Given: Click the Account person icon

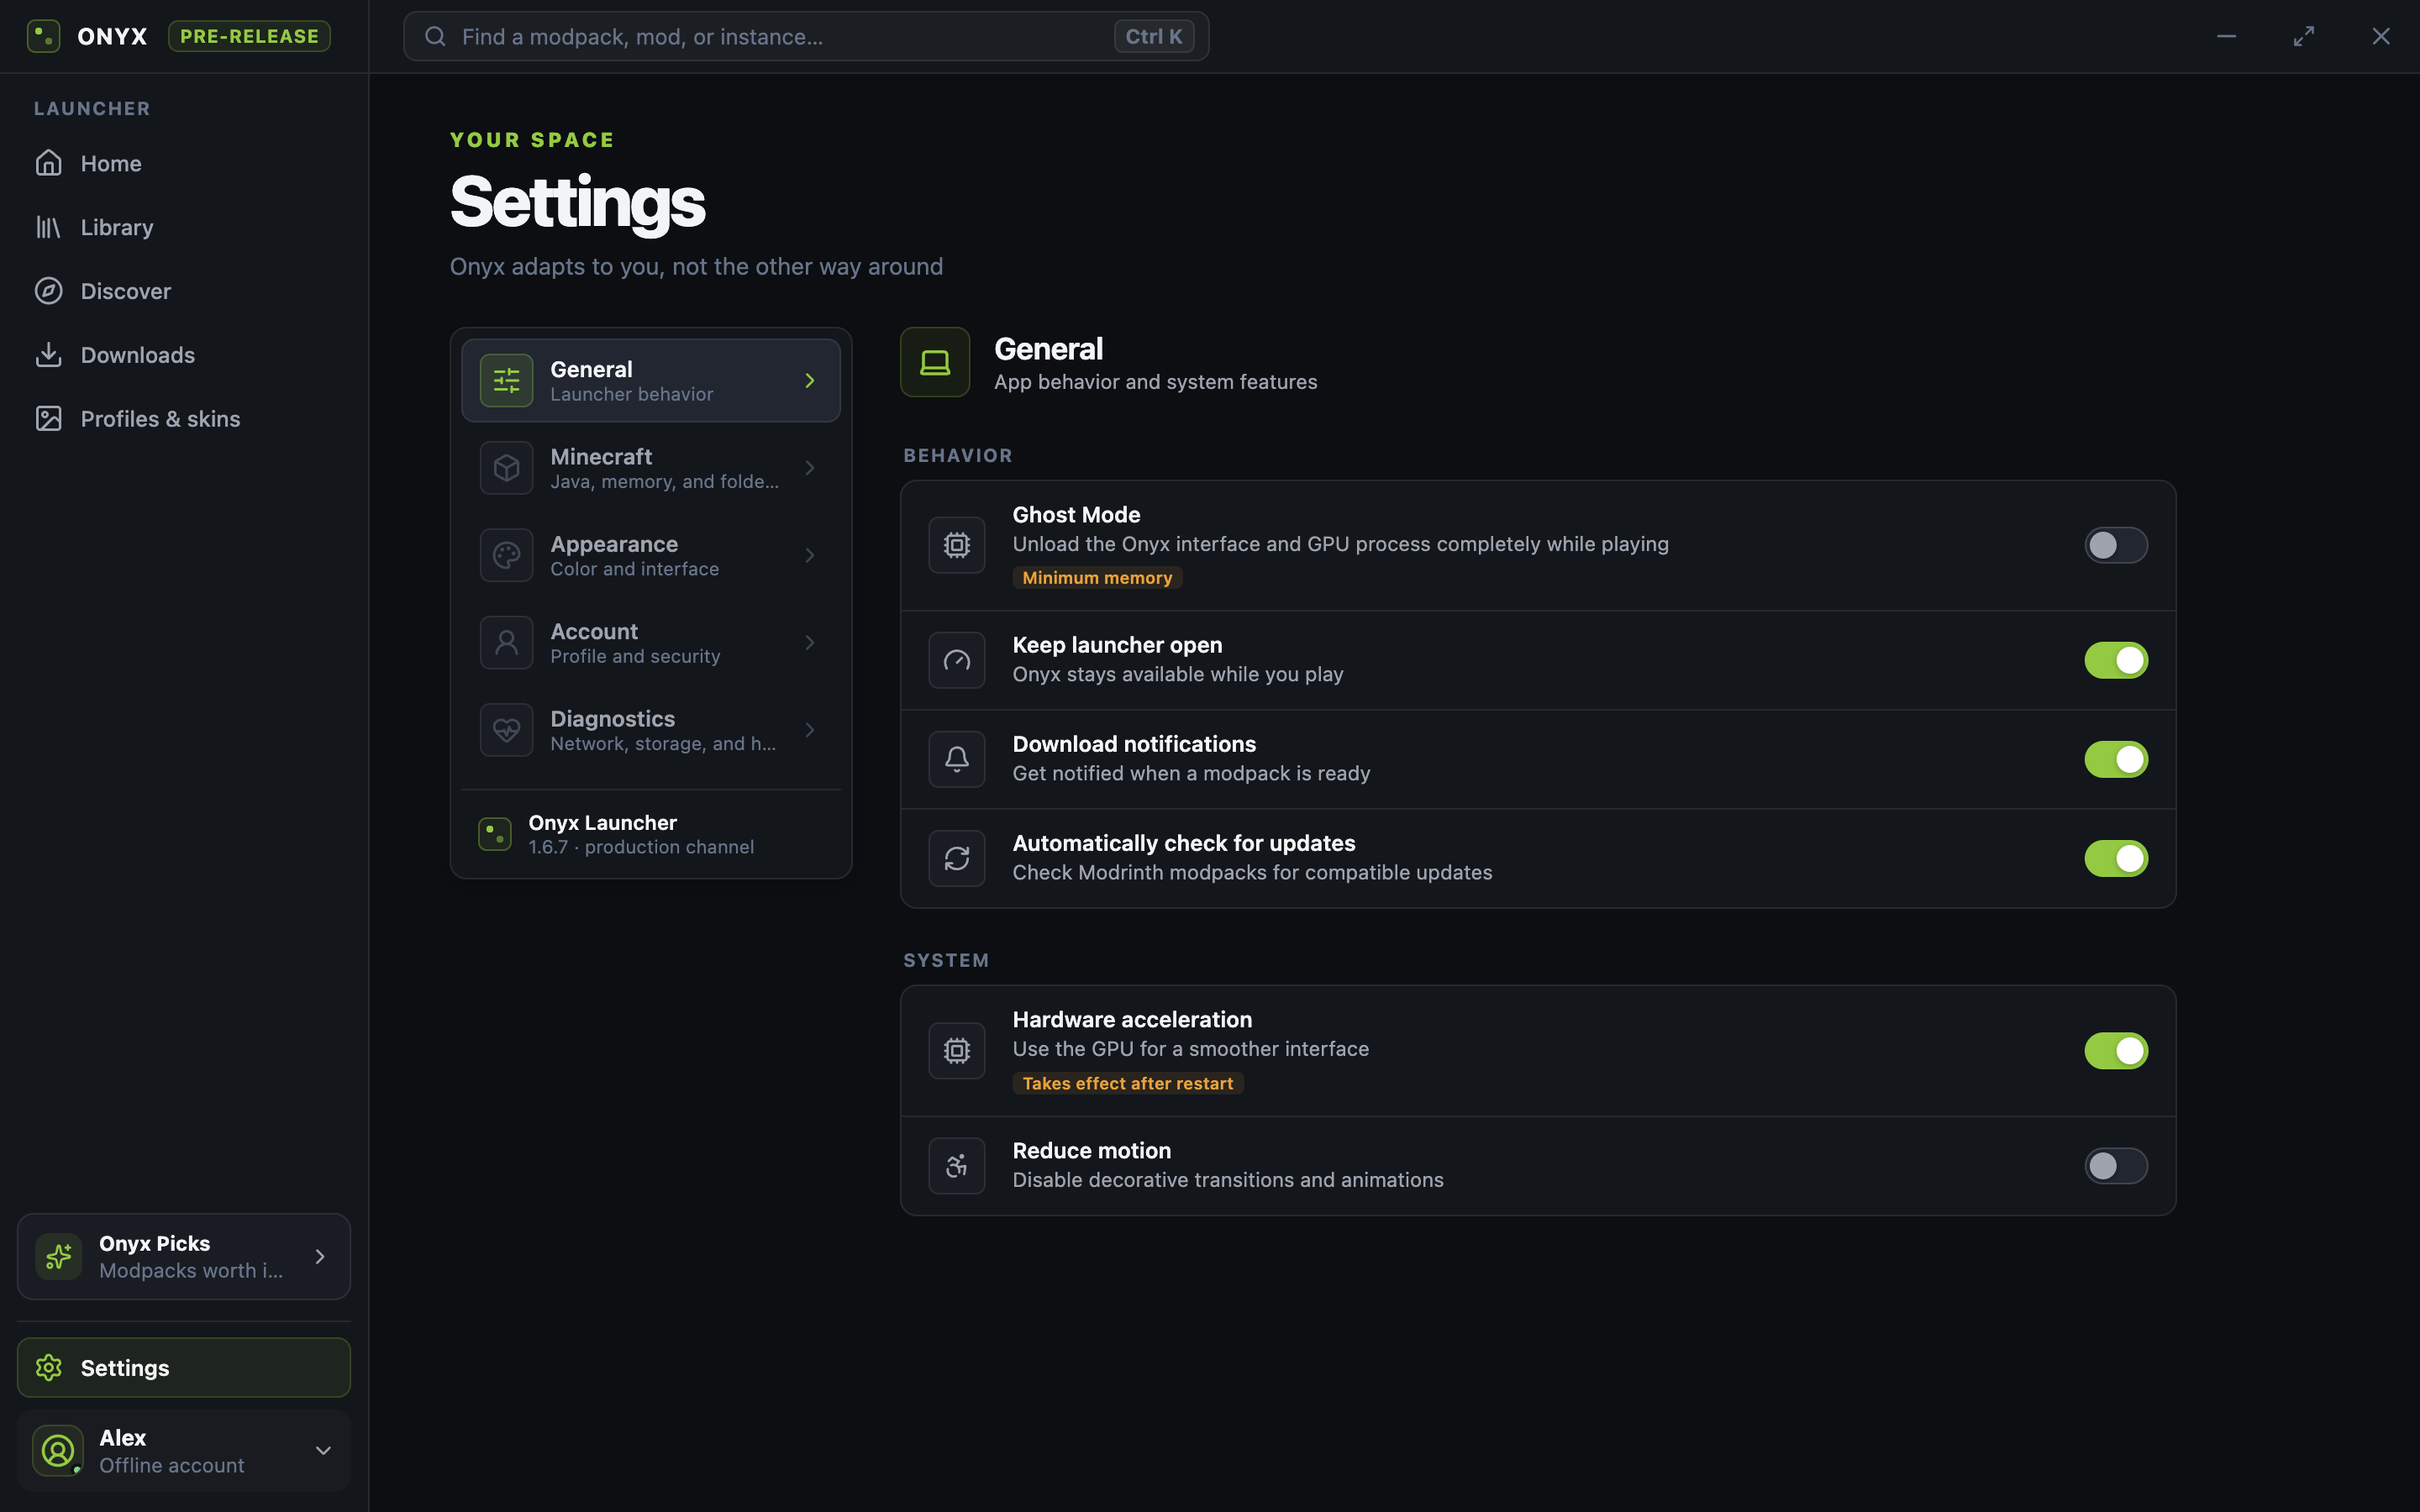Looking at the screenshot, I should coord(507,643).
